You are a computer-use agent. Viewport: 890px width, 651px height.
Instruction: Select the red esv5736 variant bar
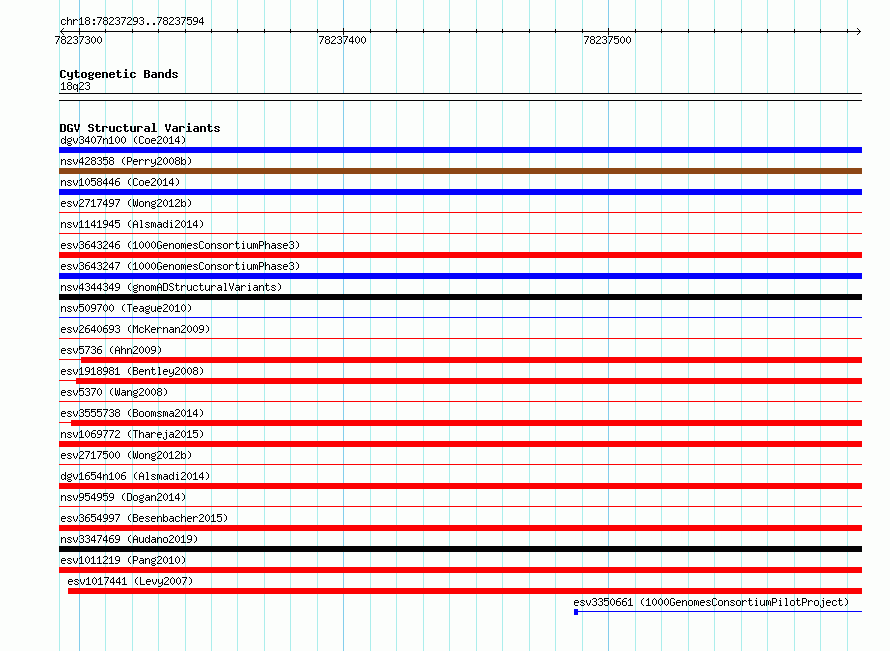tap(471, 360)
